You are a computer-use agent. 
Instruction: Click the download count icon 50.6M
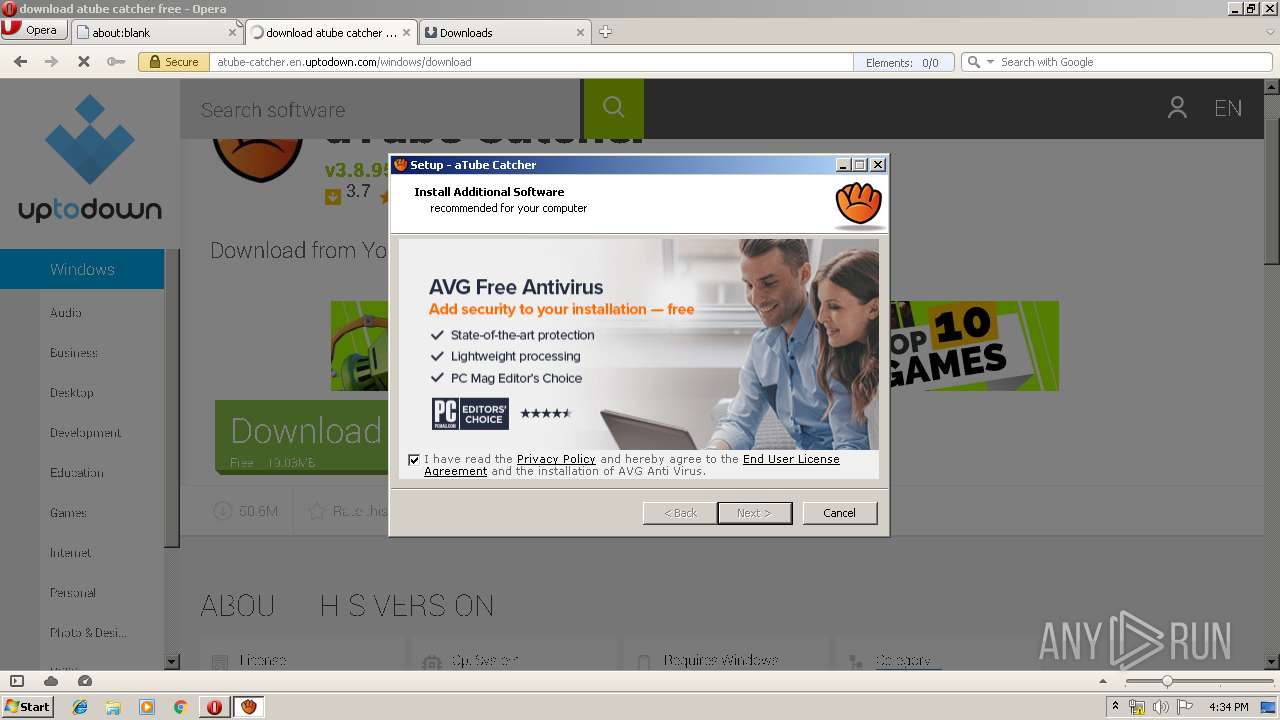(222, 511)
